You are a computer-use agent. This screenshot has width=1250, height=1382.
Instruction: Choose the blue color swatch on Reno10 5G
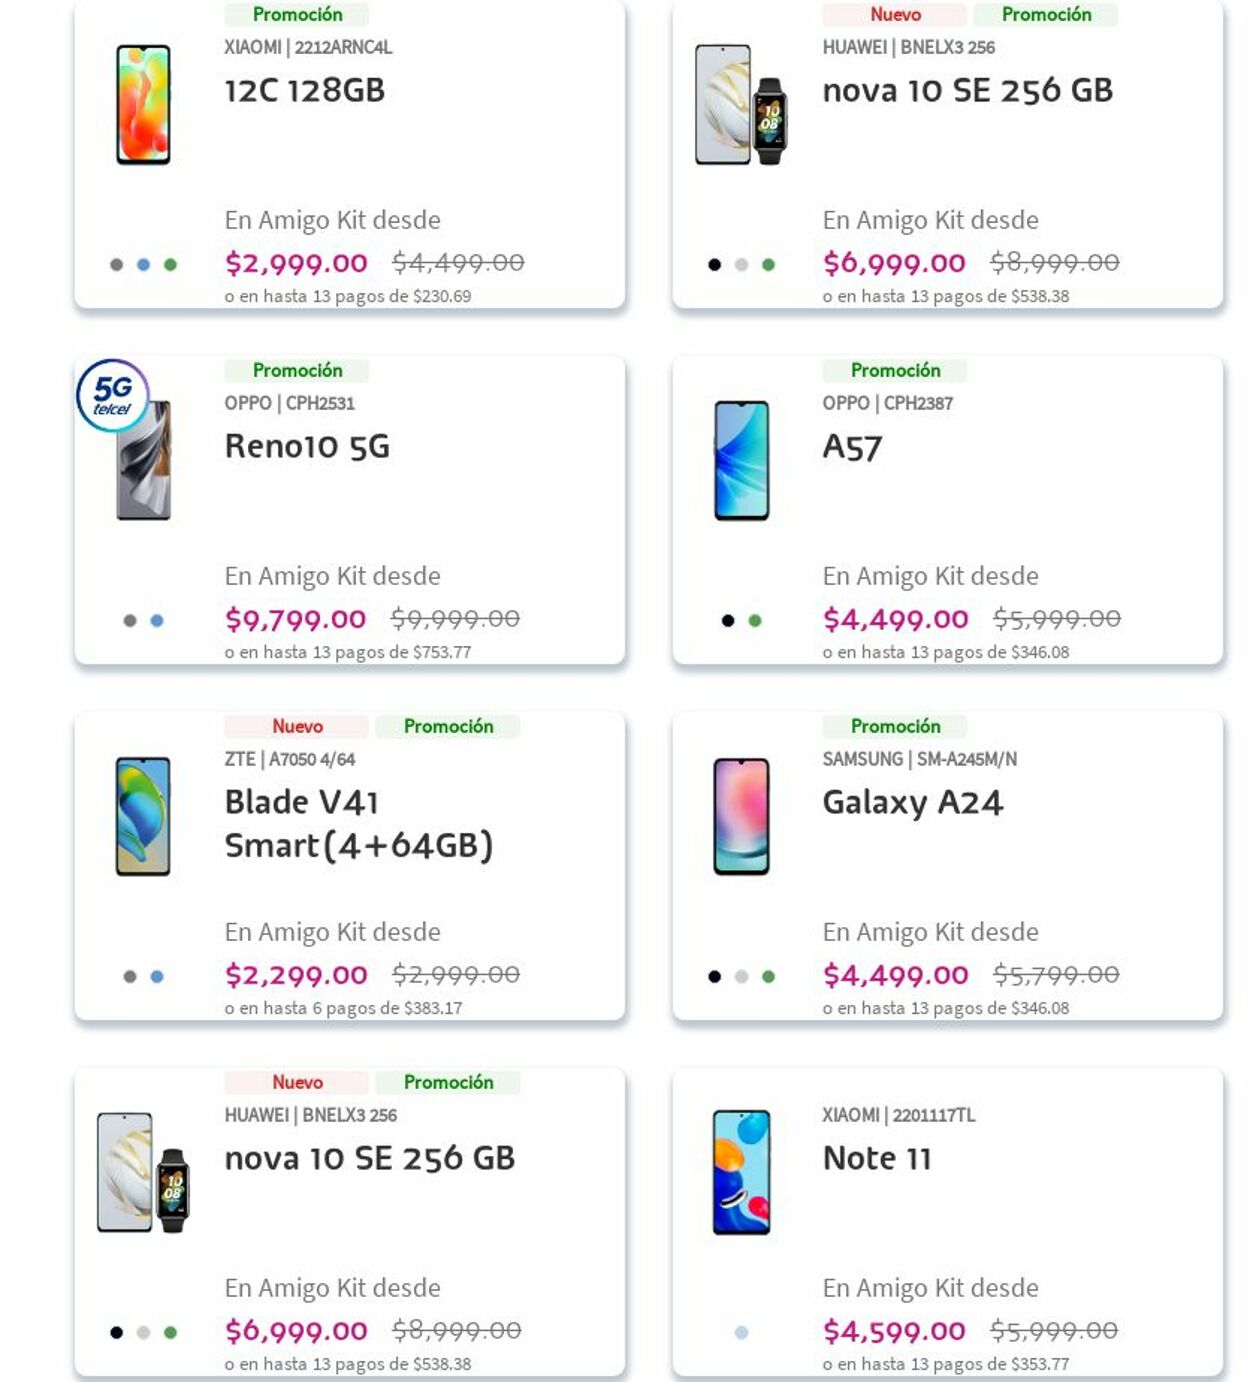(155, 619)
